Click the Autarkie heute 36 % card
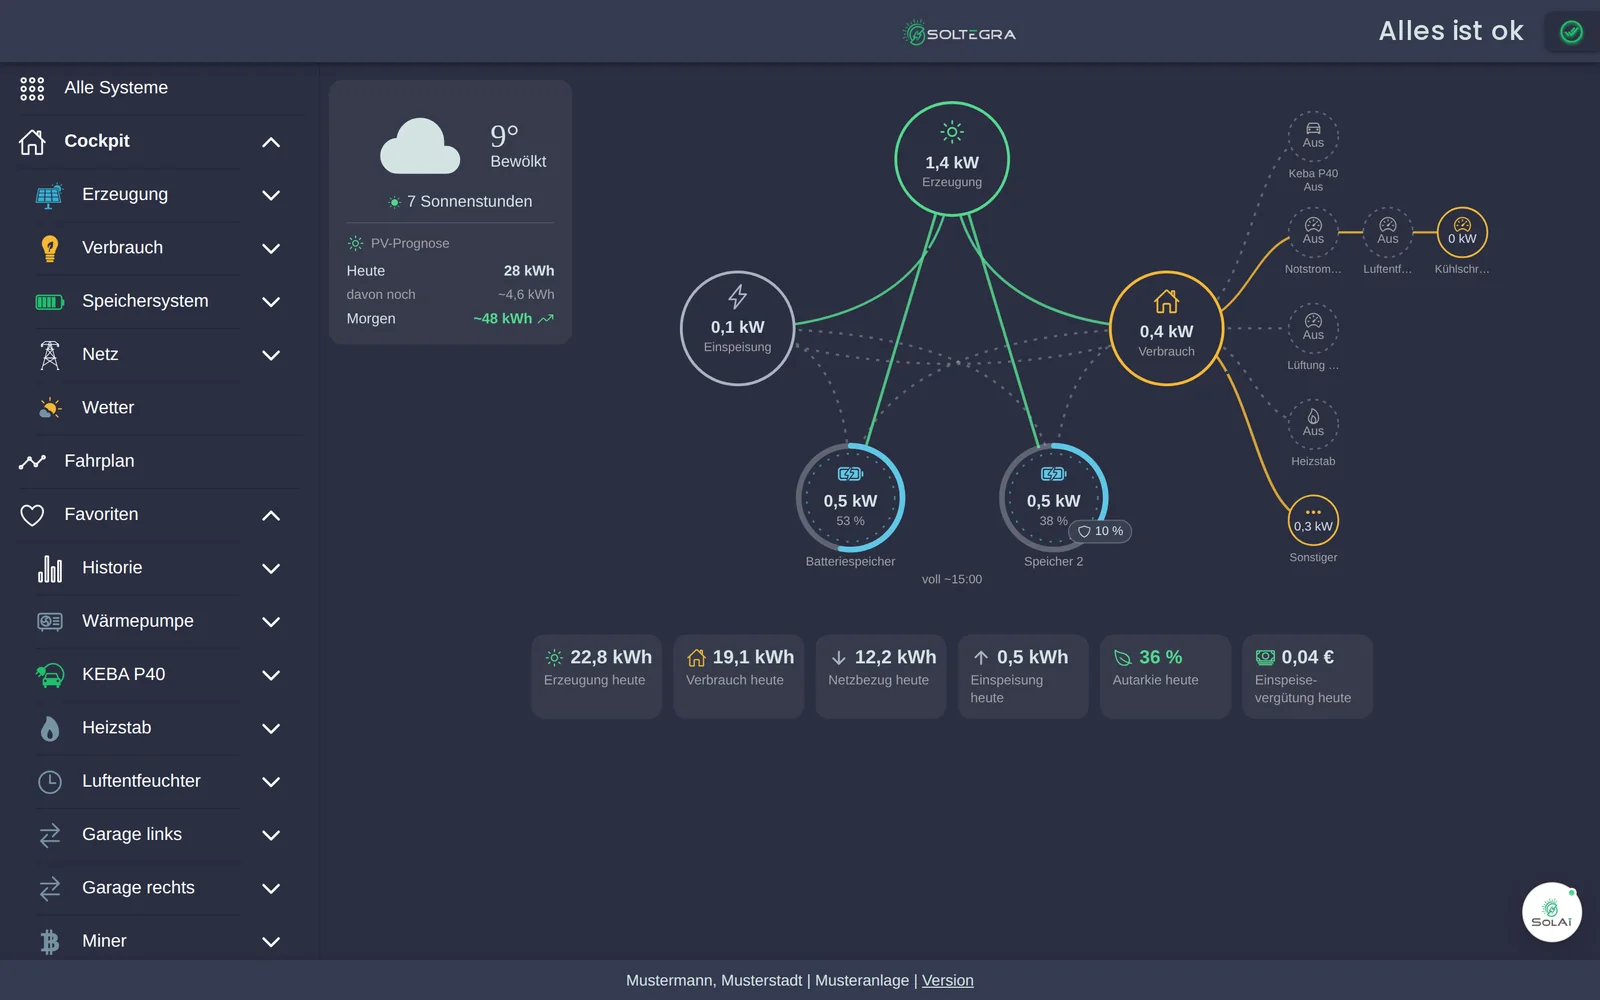This screenshot has width=1600, height=1000. point(1165,676)
